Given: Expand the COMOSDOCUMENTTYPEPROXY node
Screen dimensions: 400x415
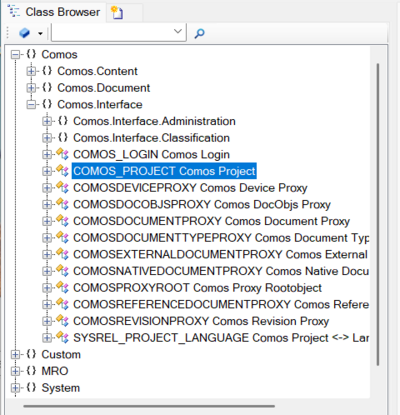Looking at the screenshot, I should click(47, 238).
